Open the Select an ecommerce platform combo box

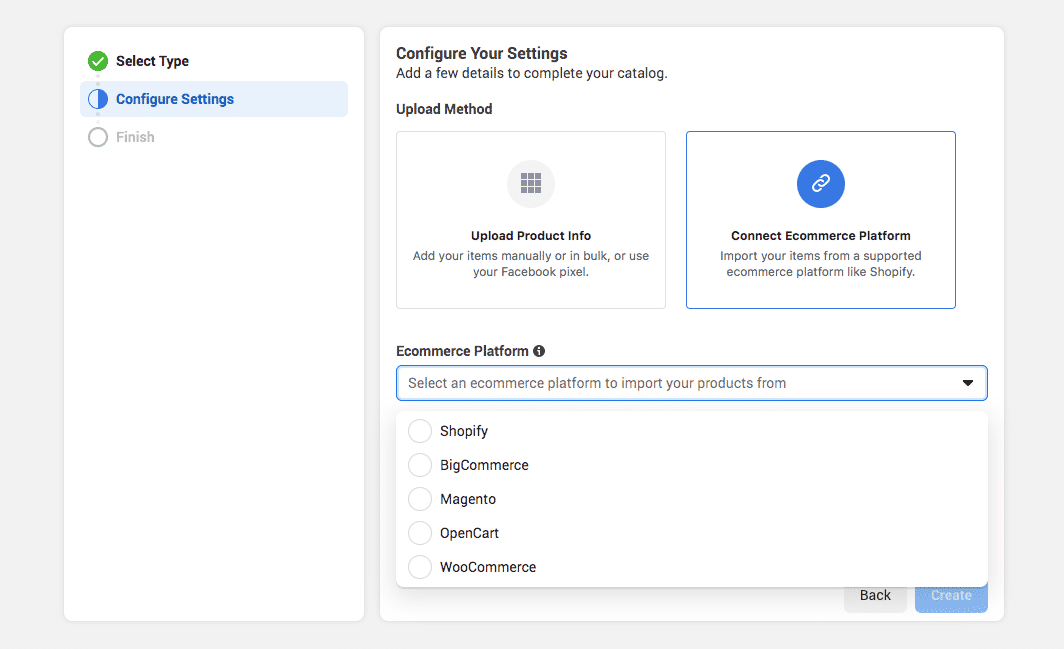point(680,383)
